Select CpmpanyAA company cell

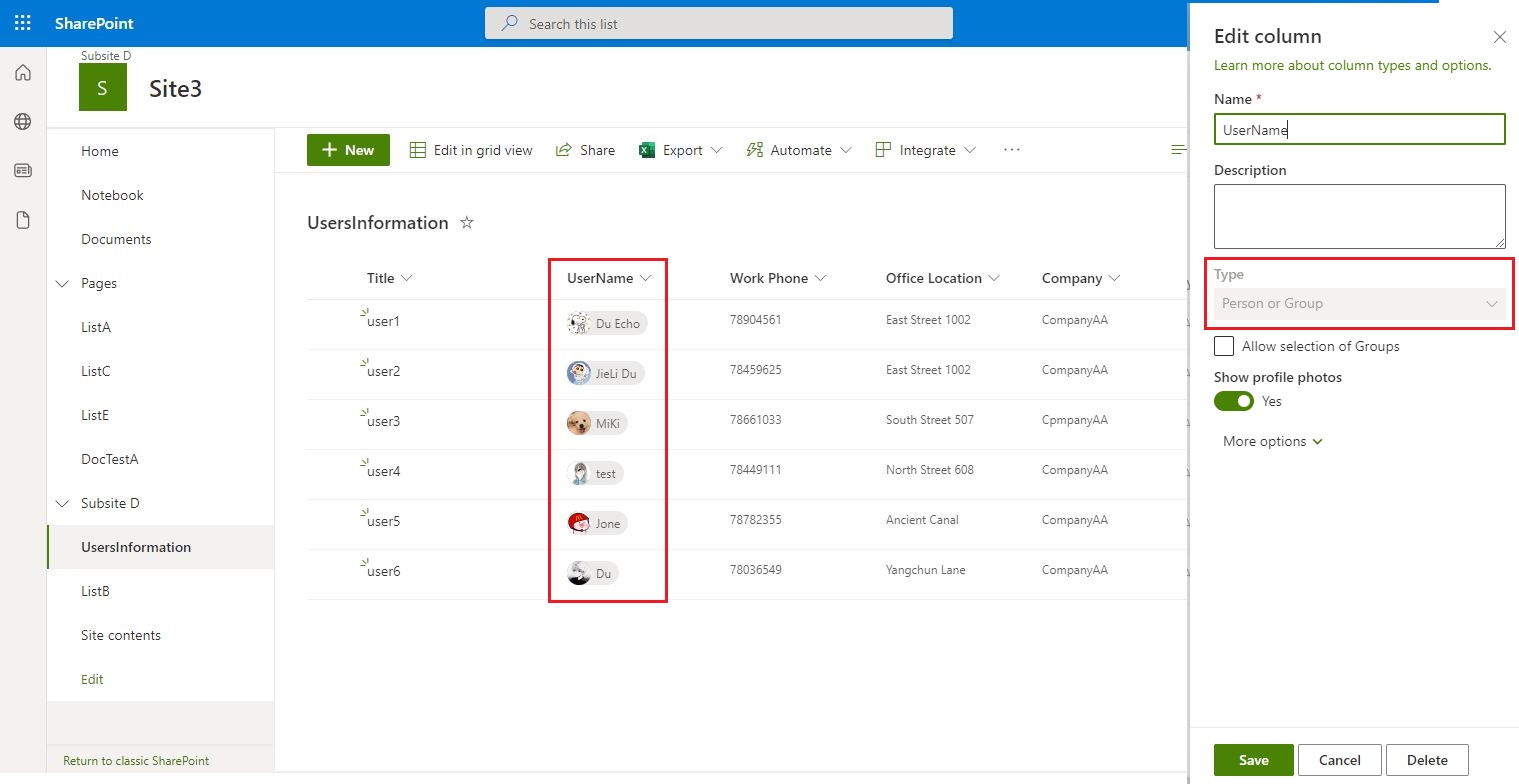coord(1075,420)
